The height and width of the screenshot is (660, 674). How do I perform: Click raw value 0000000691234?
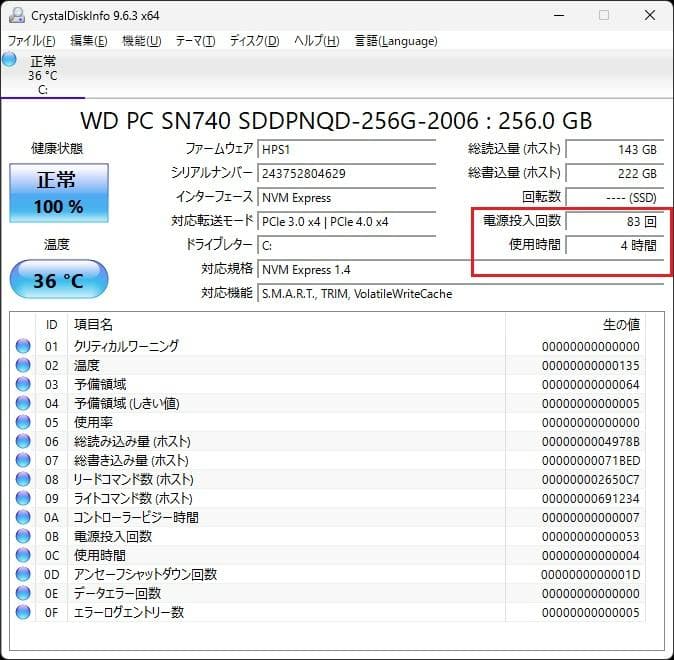click(591, 498)
